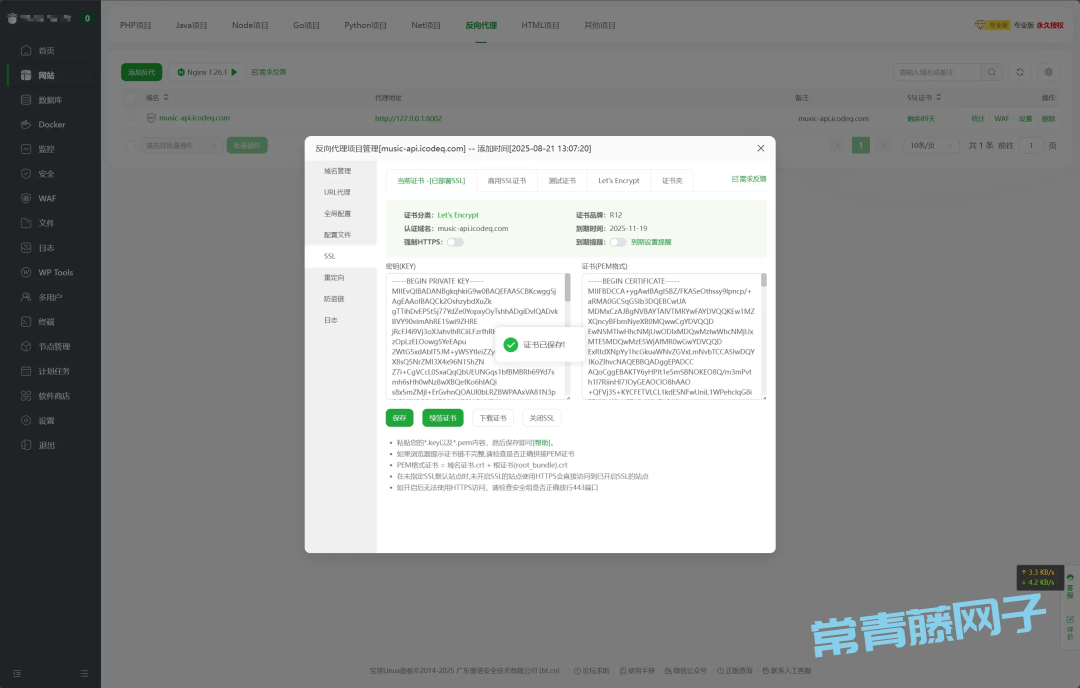Click the 下载证书 download button
This screenshot has width=1080, height=688.
(492, 418)
